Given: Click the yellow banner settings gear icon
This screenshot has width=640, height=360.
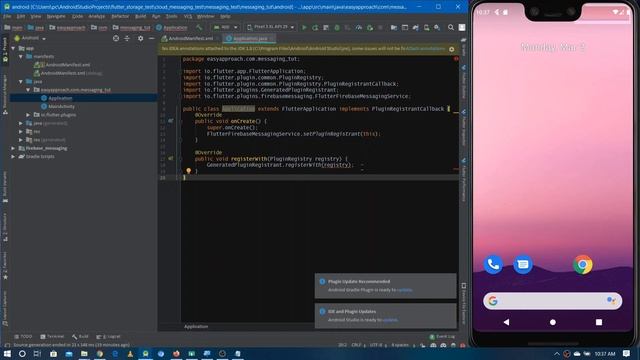Looking at the screenshot, I should coord(451,49).
